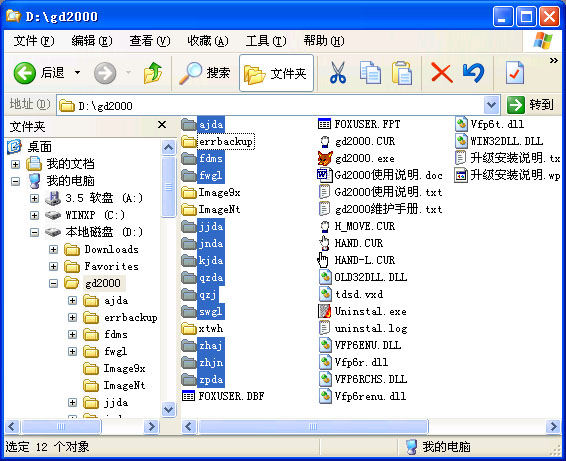The image size is (566, 461).
Task: Select the VFP6RCHS.DLL file
Action: 371,379
